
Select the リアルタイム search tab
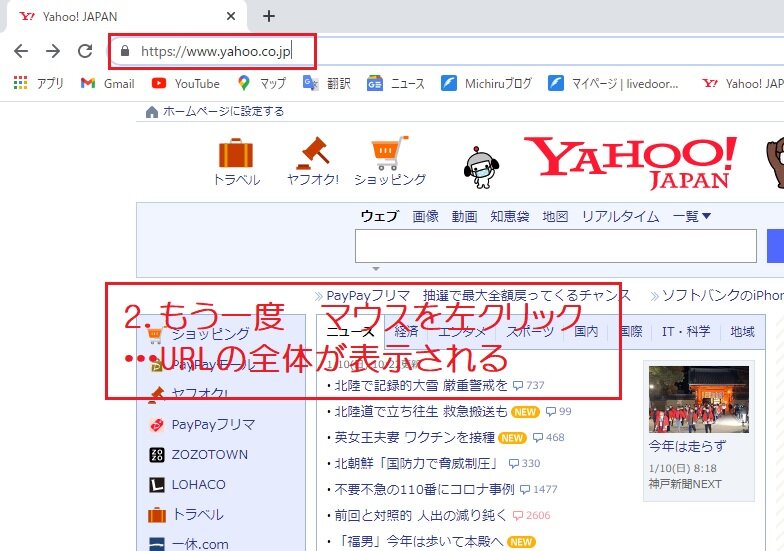620,216
